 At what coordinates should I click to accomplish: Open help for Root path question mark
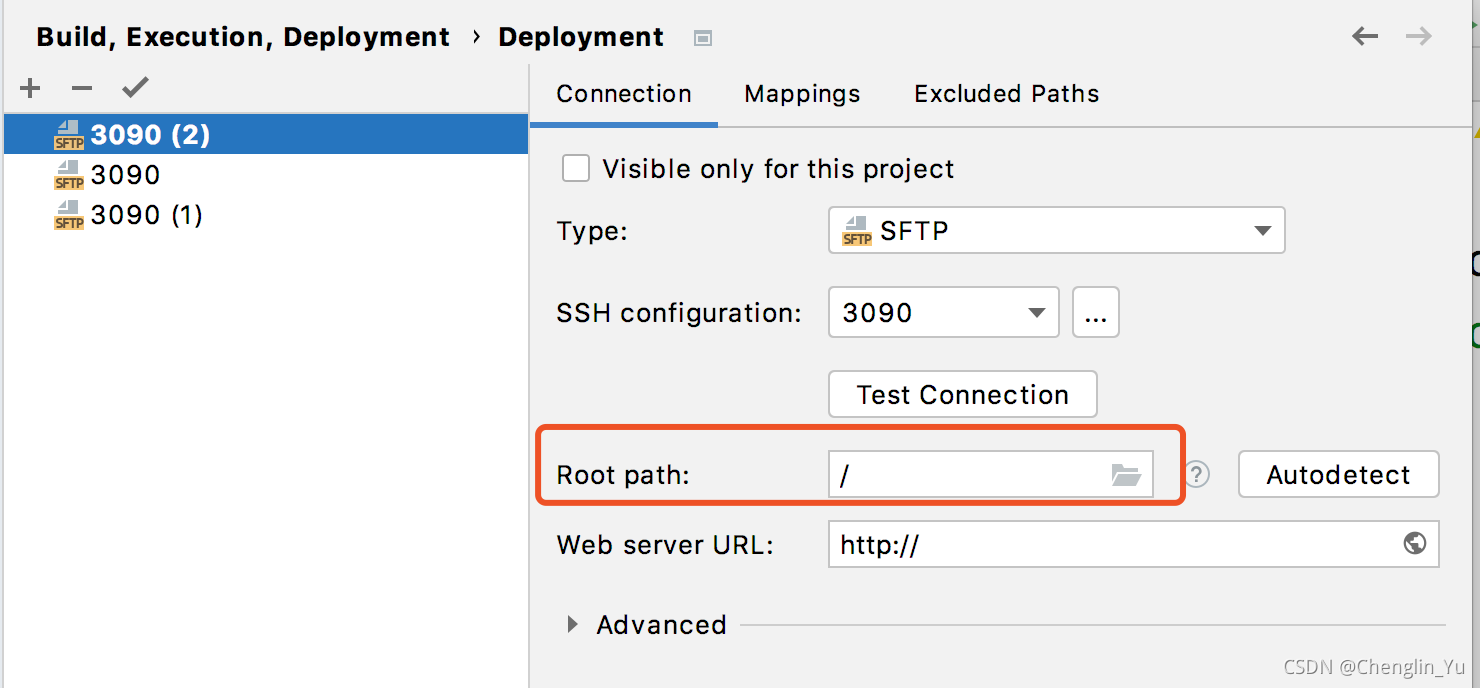click(x=1197, y=474)
